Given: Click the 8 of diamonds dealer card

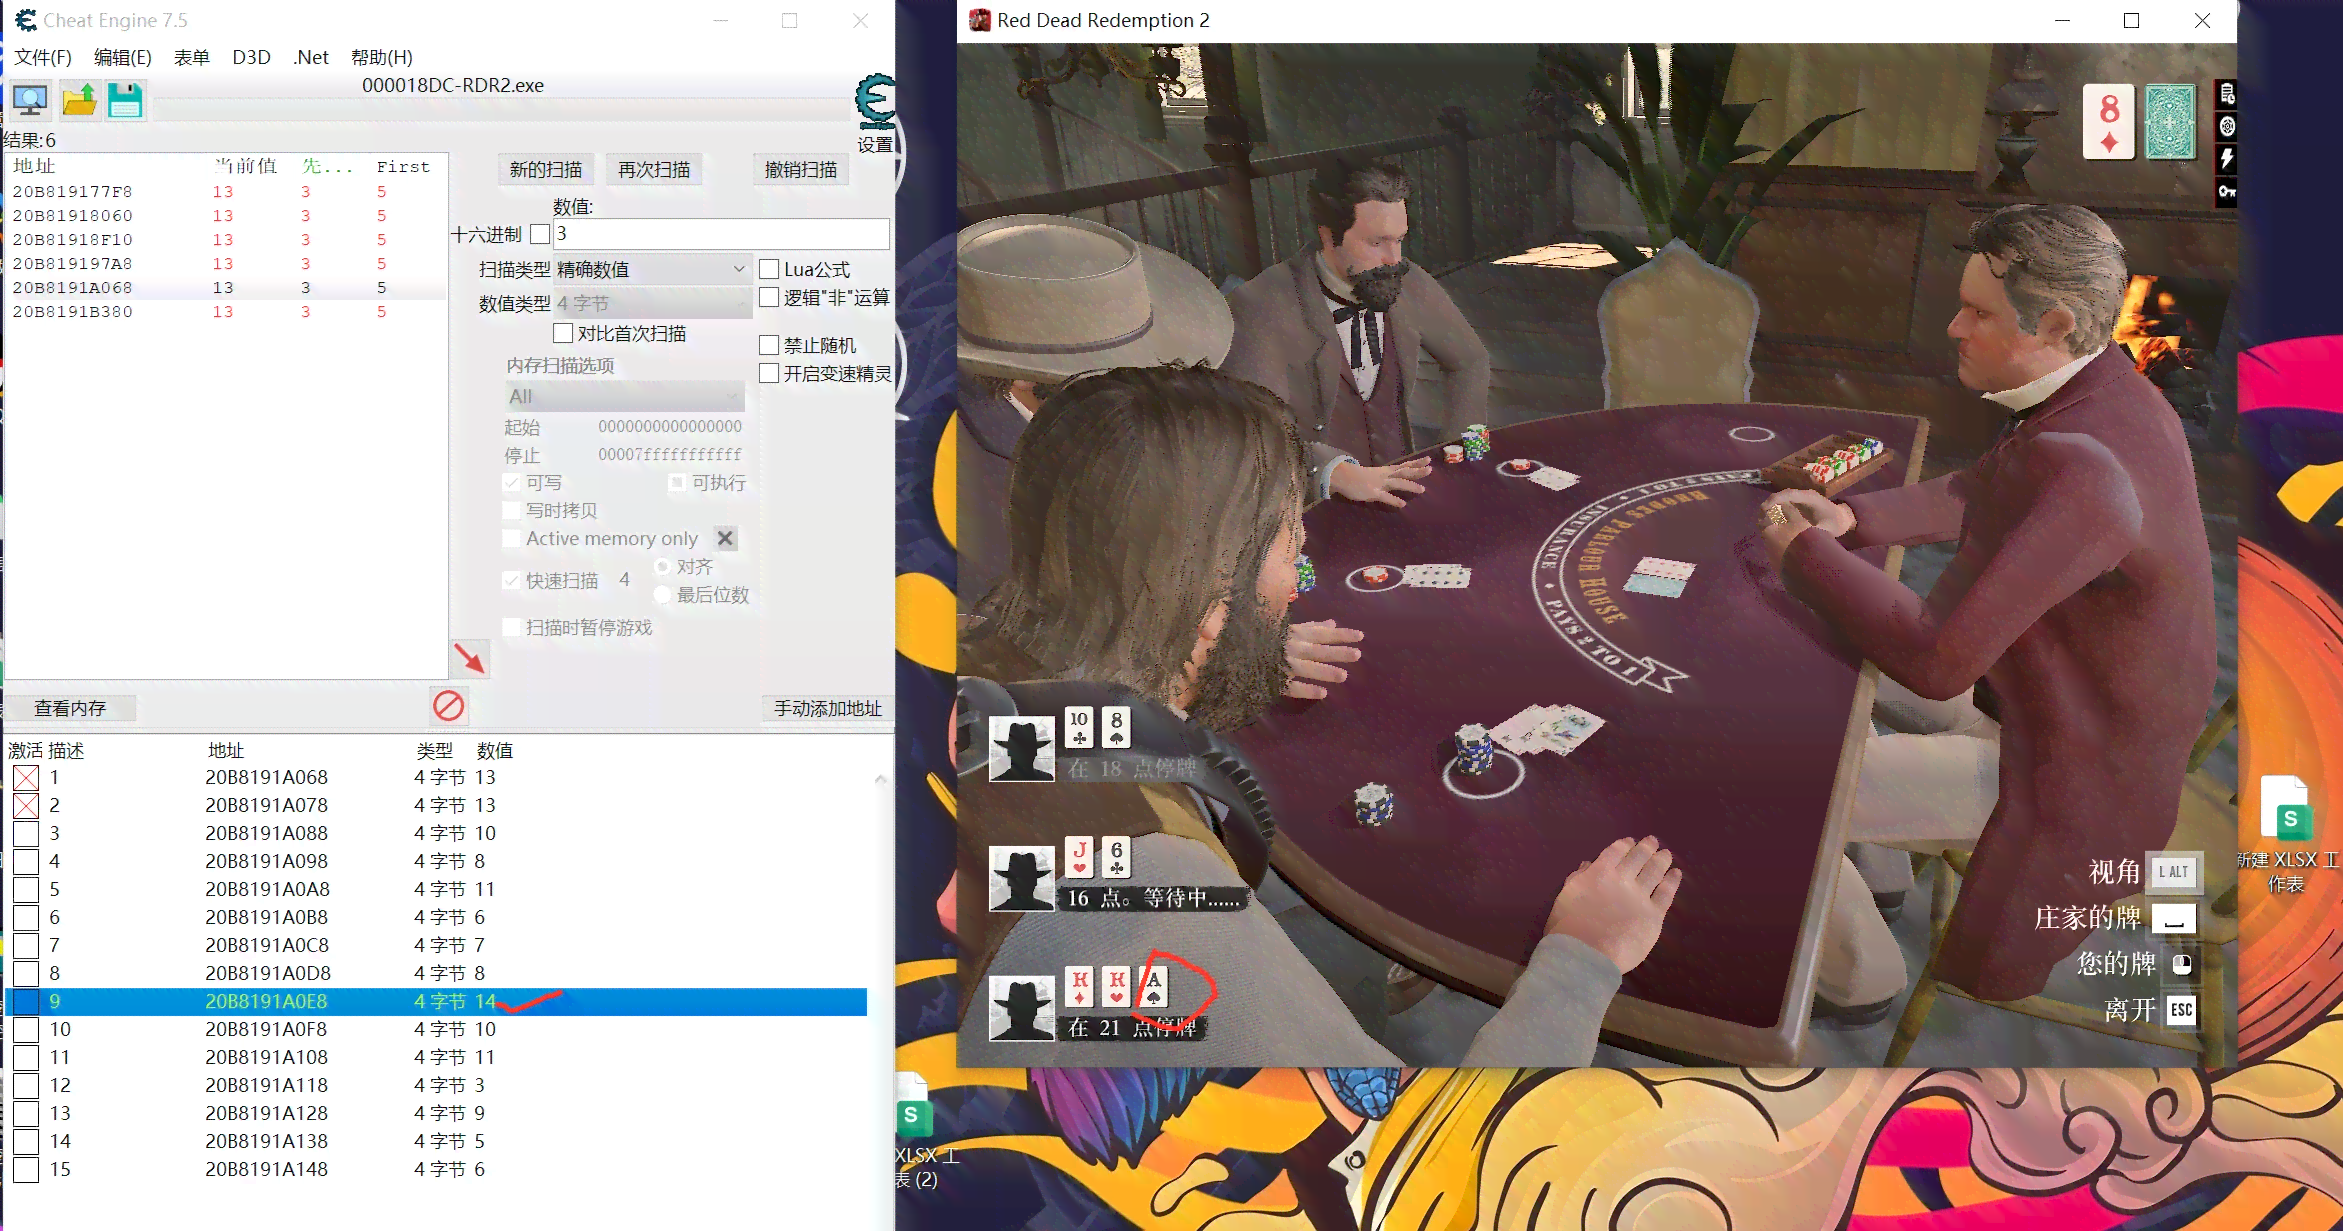Looking at the screenshot, I should [x=2109, y=122].
